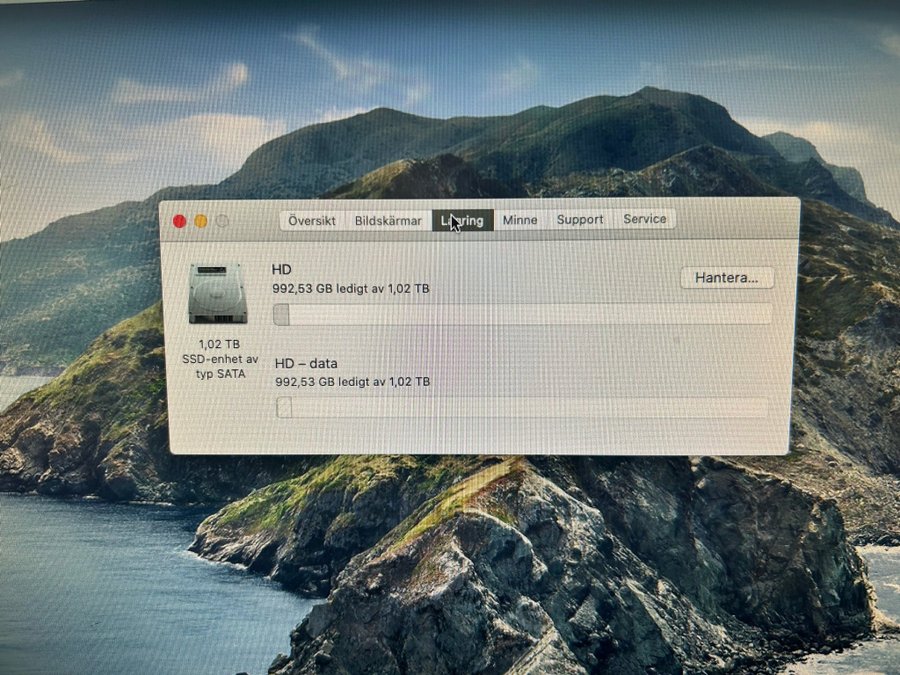Select the "HD" volume name label
The width and height of the screenshot is (900, 675).
(x=280, y=269)
